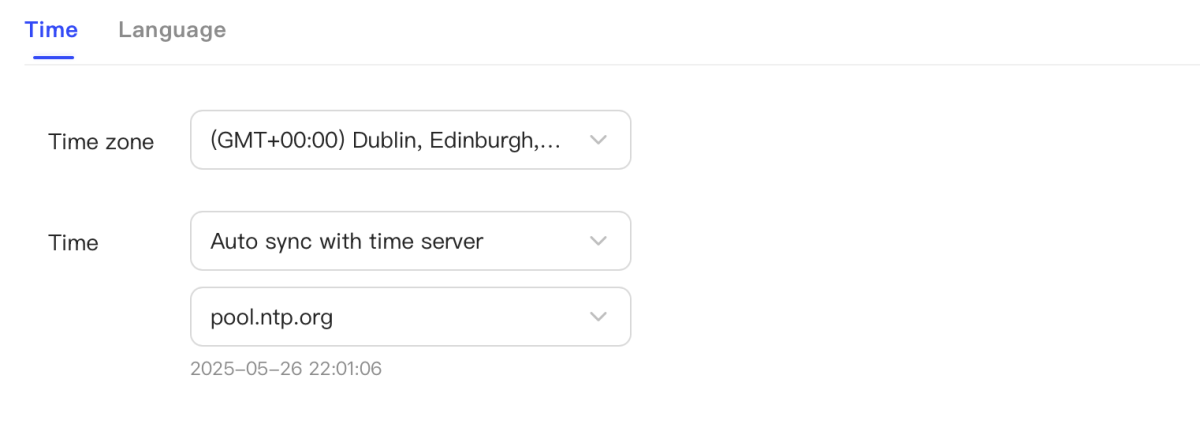Click the chevron next to pool.ntp.org
The height and width of the screenshot is (439, 1200).
[598, 317]
